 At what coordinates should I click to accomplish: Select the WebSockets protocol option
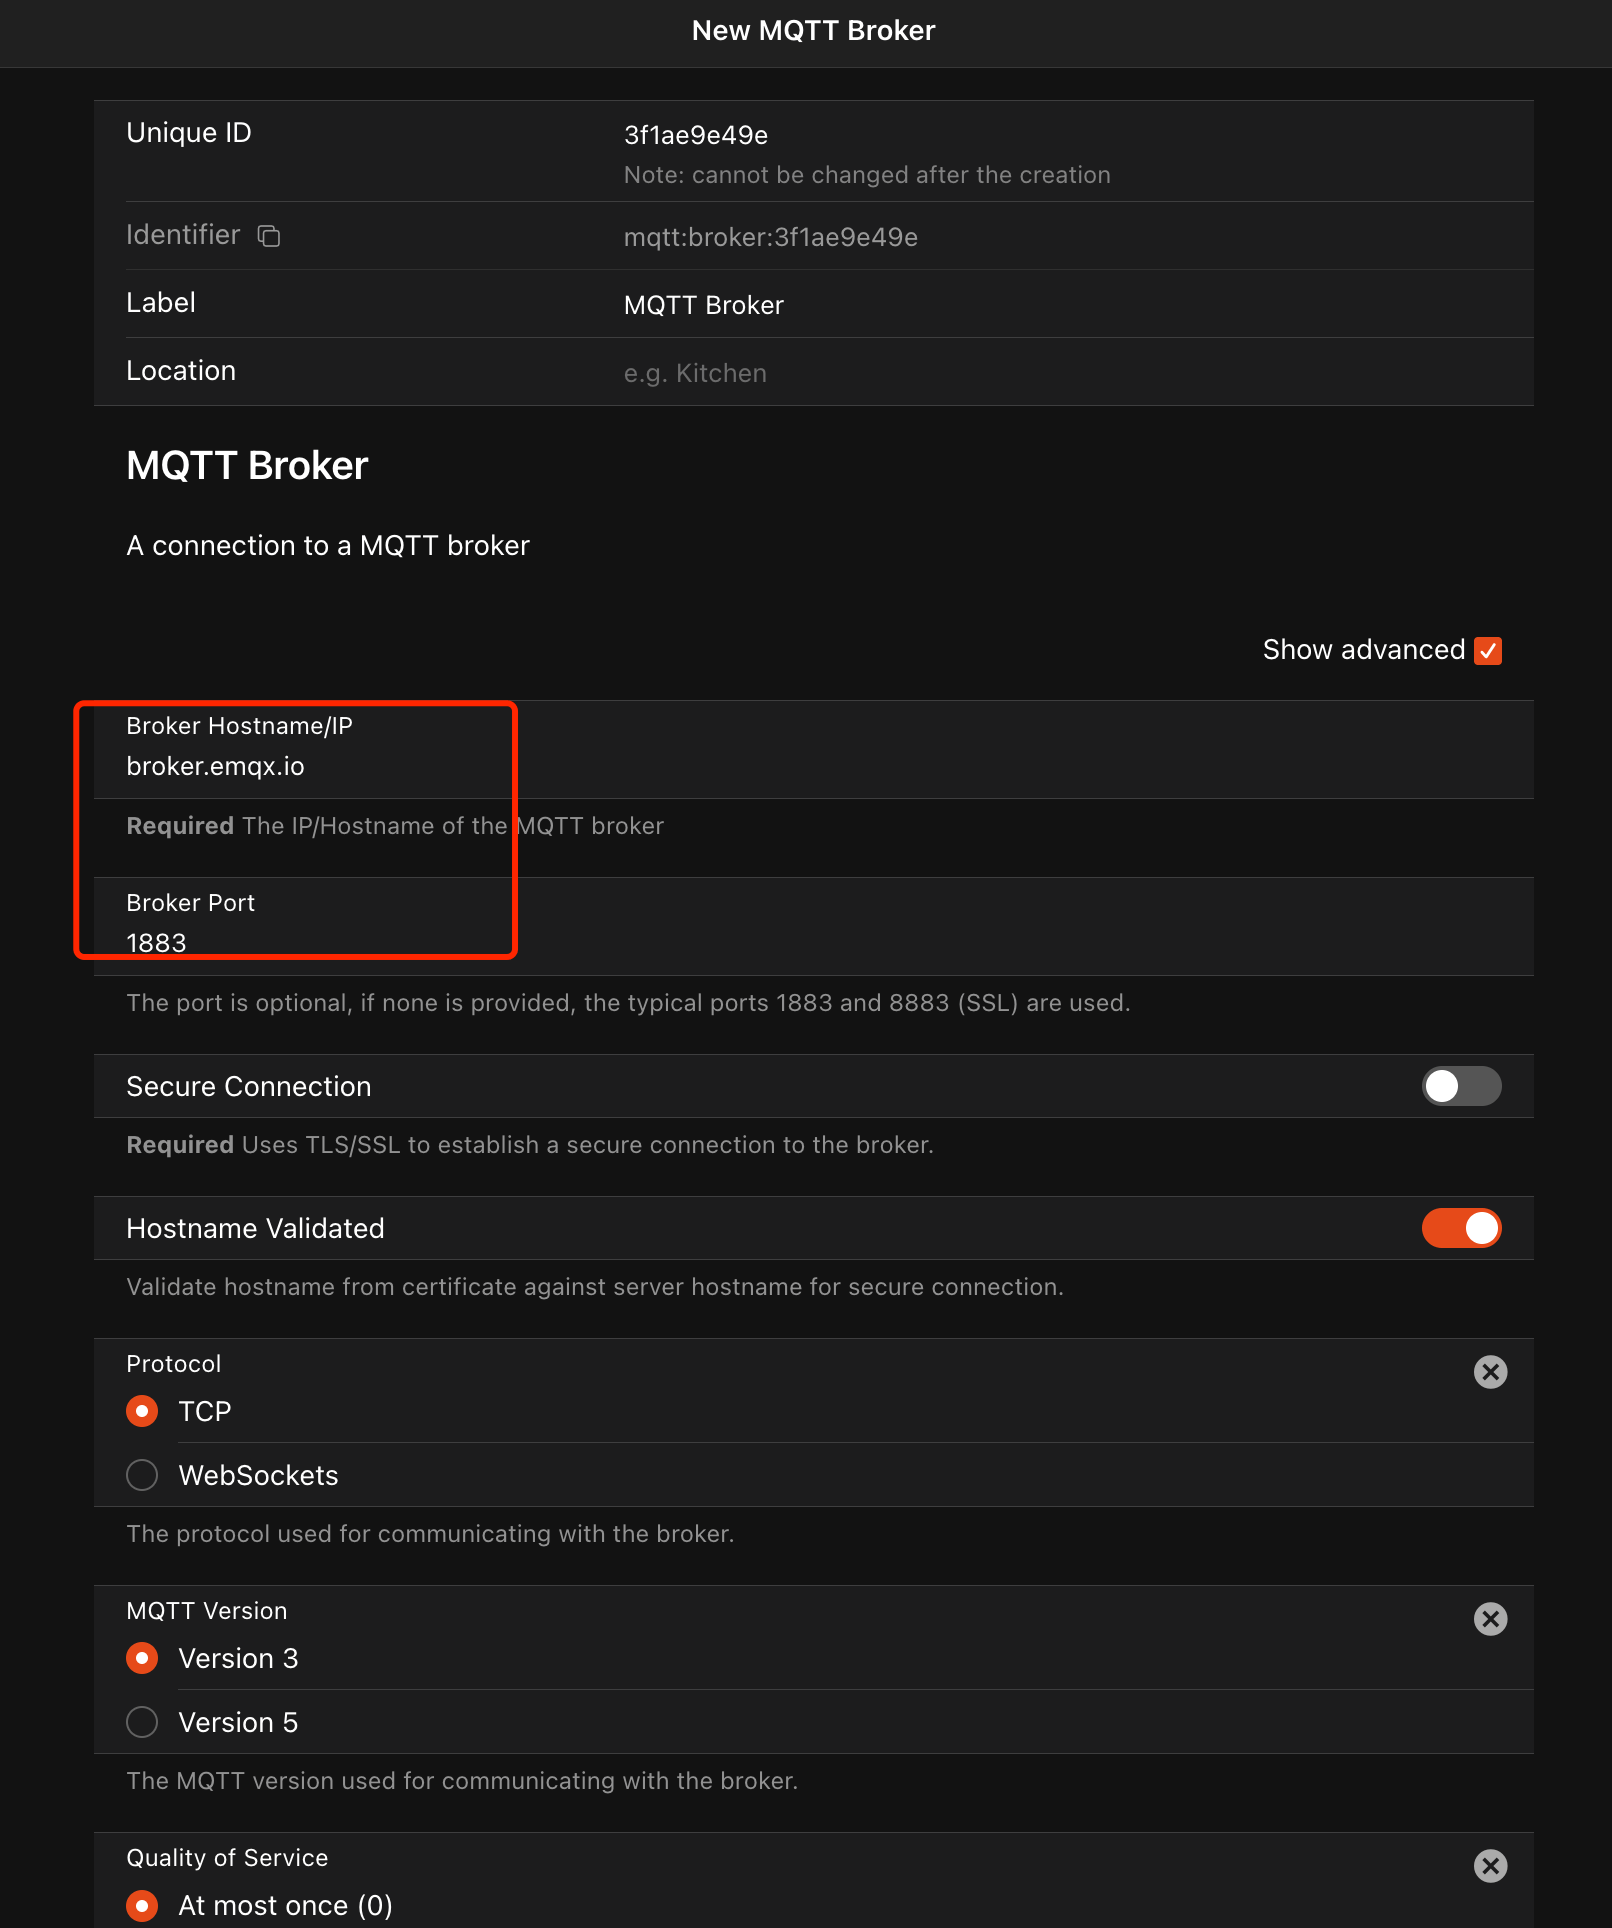pyautogui.click(x=142, y=1474)
